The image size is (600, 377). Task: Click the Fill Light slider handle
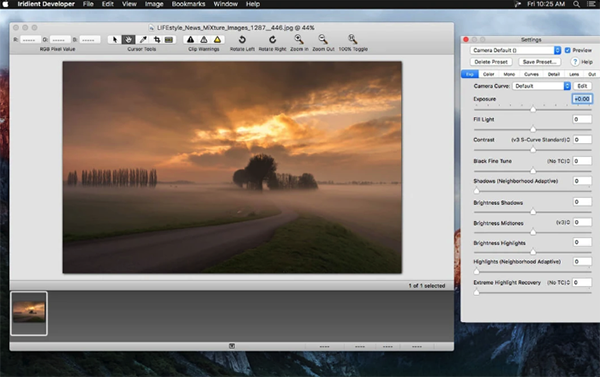pos(533,129)
